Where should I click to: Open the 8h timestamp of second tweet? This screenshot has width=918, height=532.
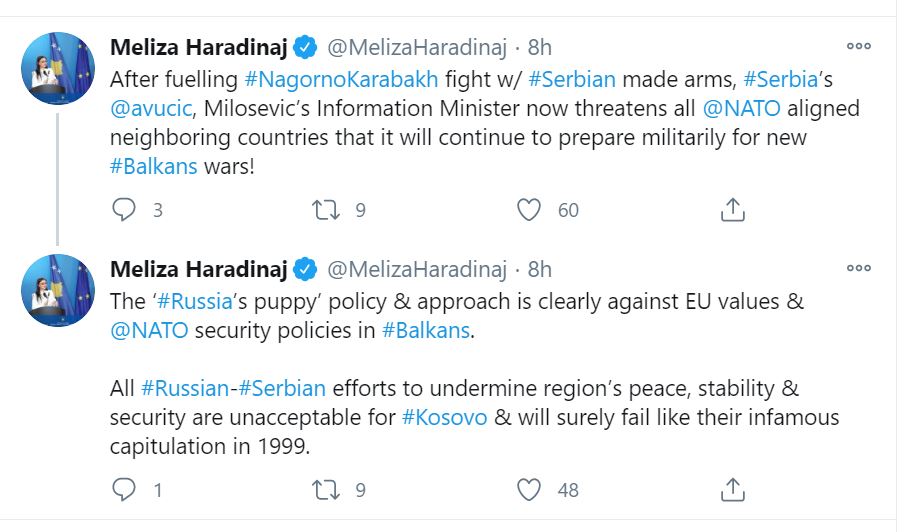pos(539,269)
